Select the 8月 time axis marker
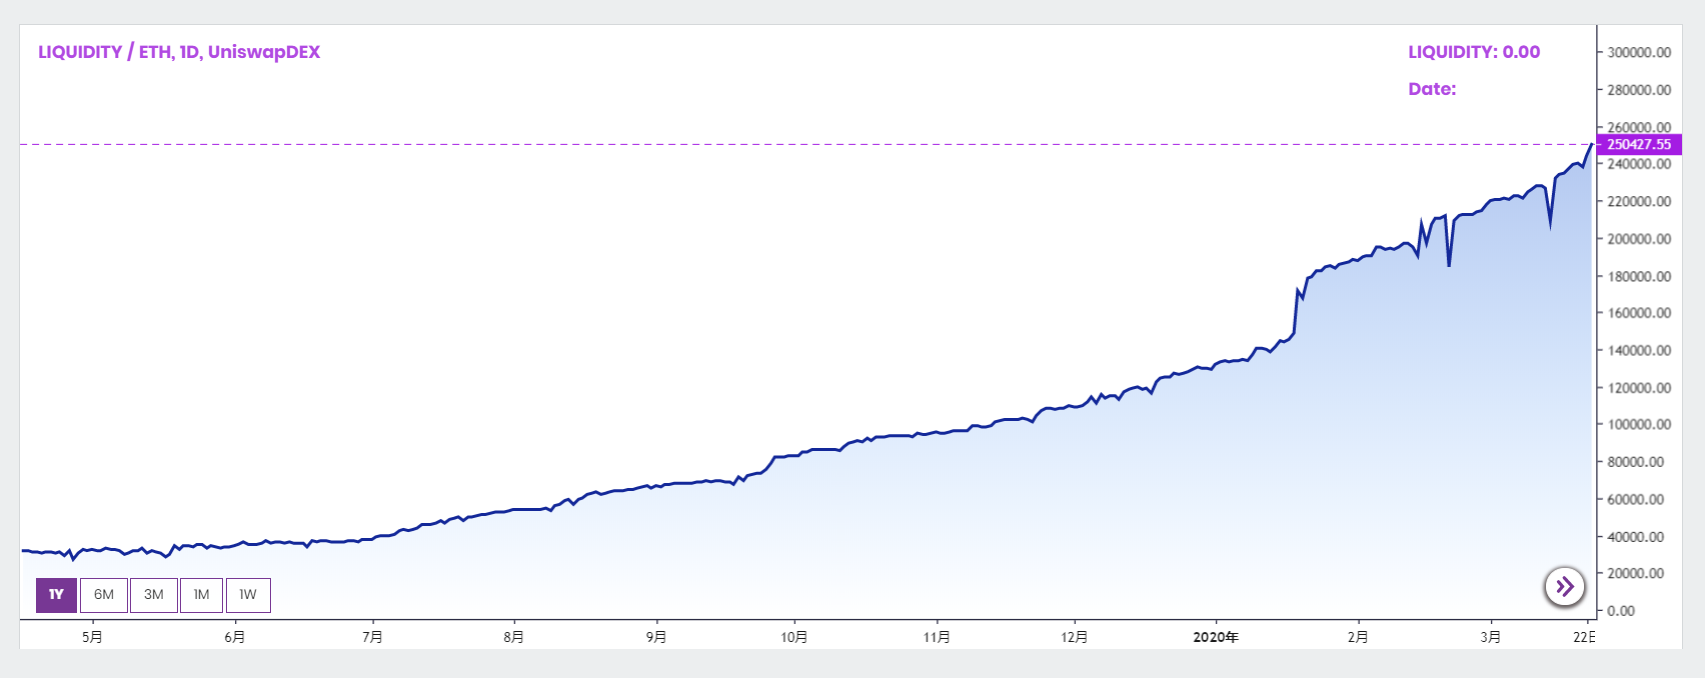 (513, 637)
